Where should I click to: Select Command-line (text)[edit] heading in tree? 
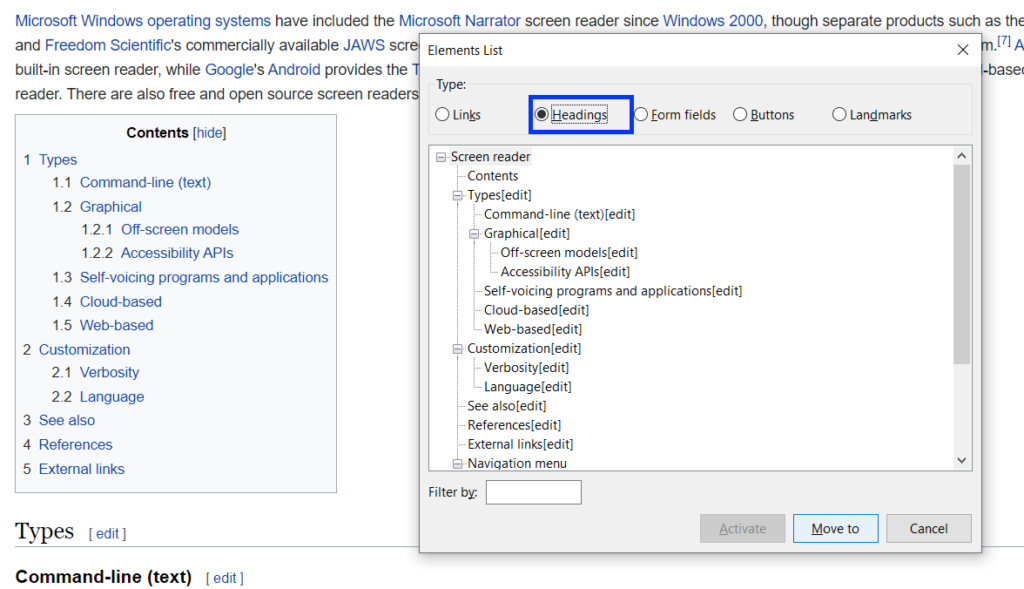559,214
